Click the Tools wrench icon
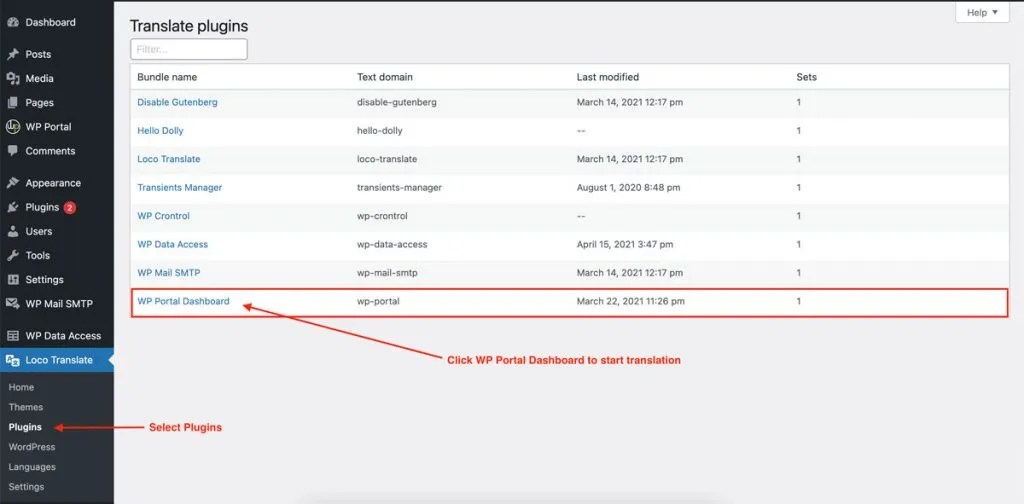This screenshot has height=504, width=1024. pyautogui.click(x=12, y=255)
